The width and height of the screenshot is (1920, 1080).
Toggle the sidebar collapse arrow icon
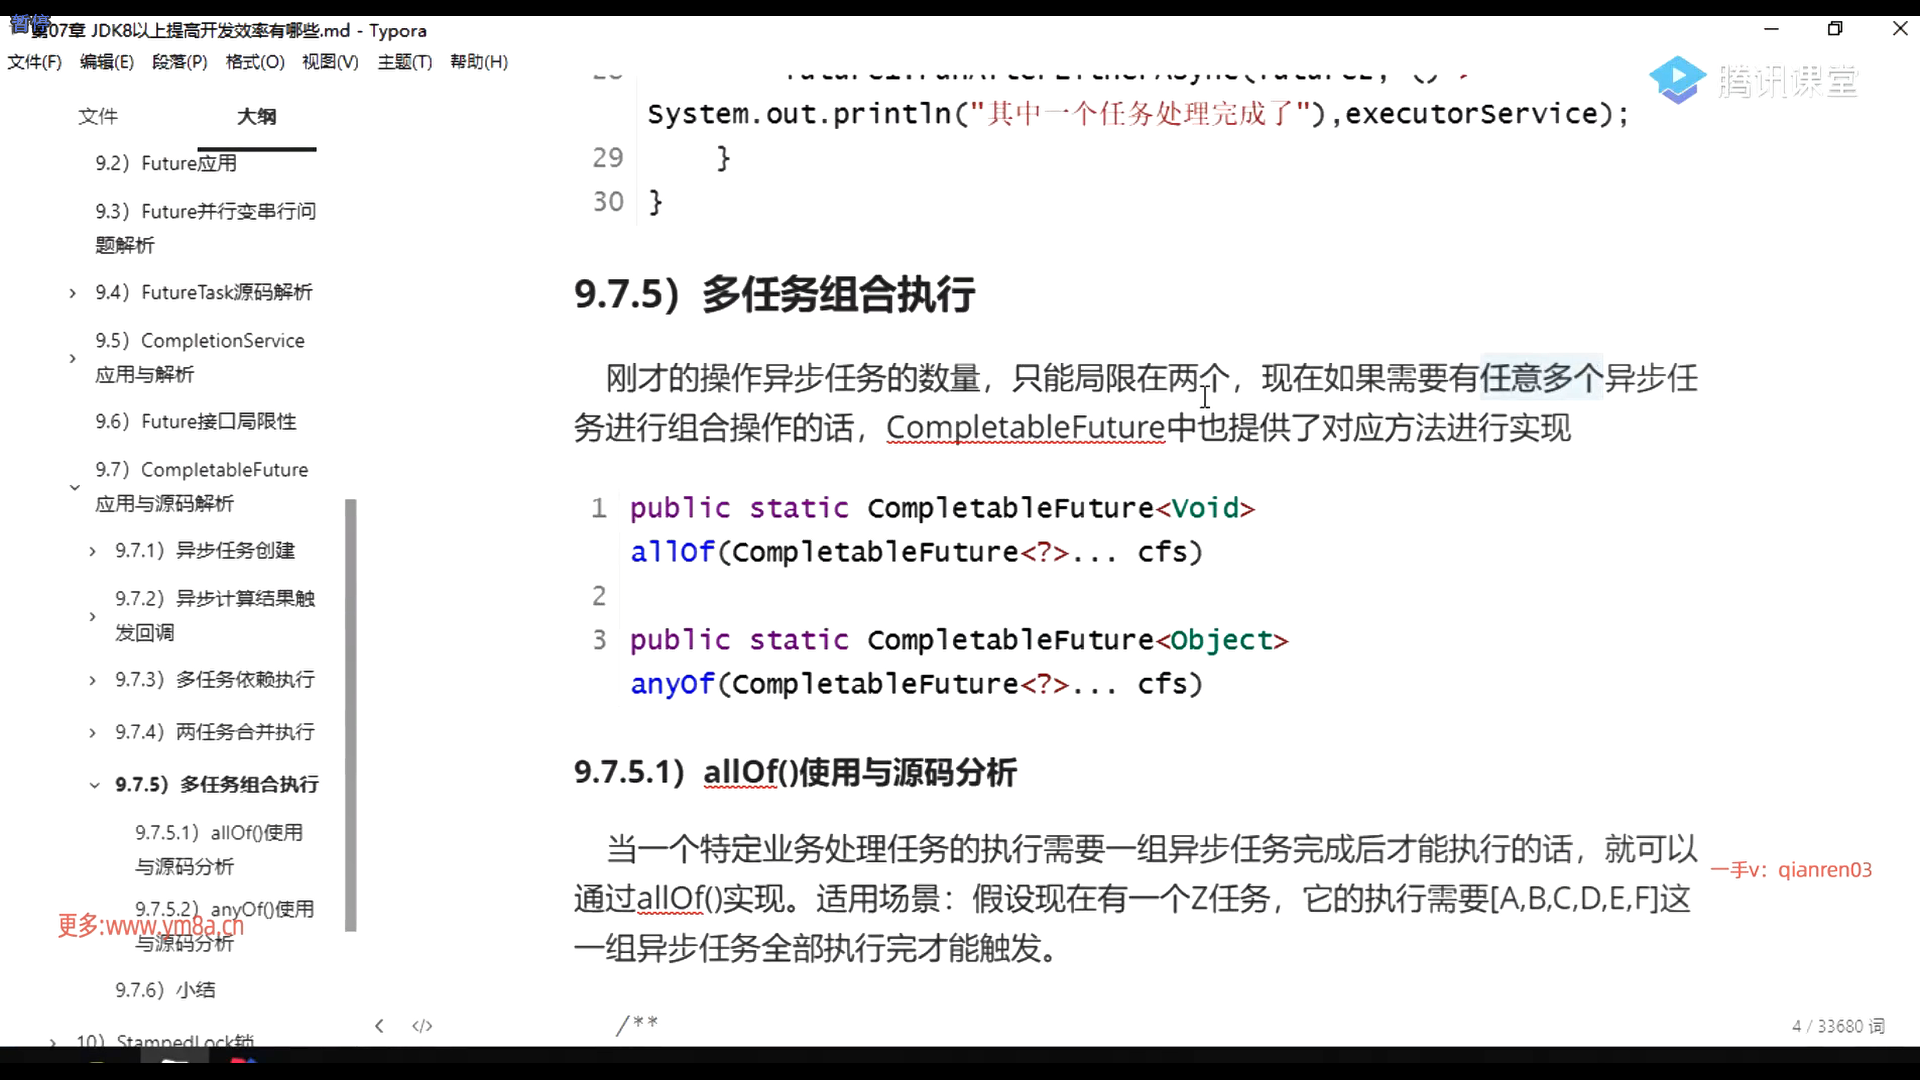point(379,1026)
